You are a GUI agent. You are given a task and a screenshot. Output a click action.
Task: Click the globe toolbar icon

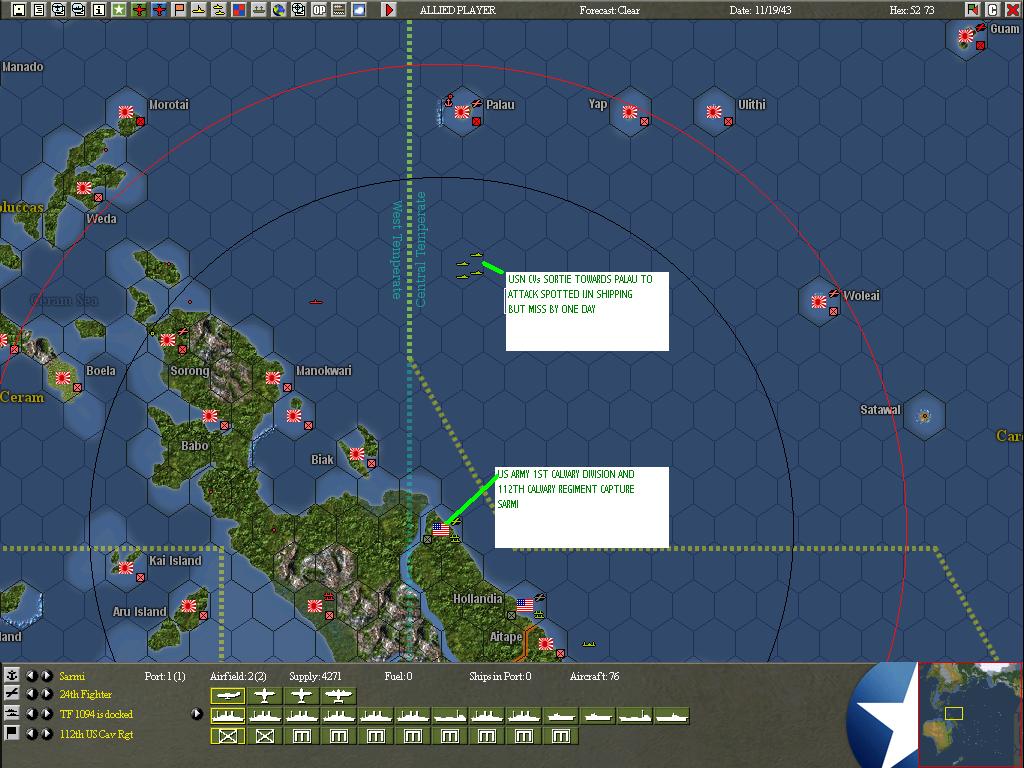tap(279, 9)
